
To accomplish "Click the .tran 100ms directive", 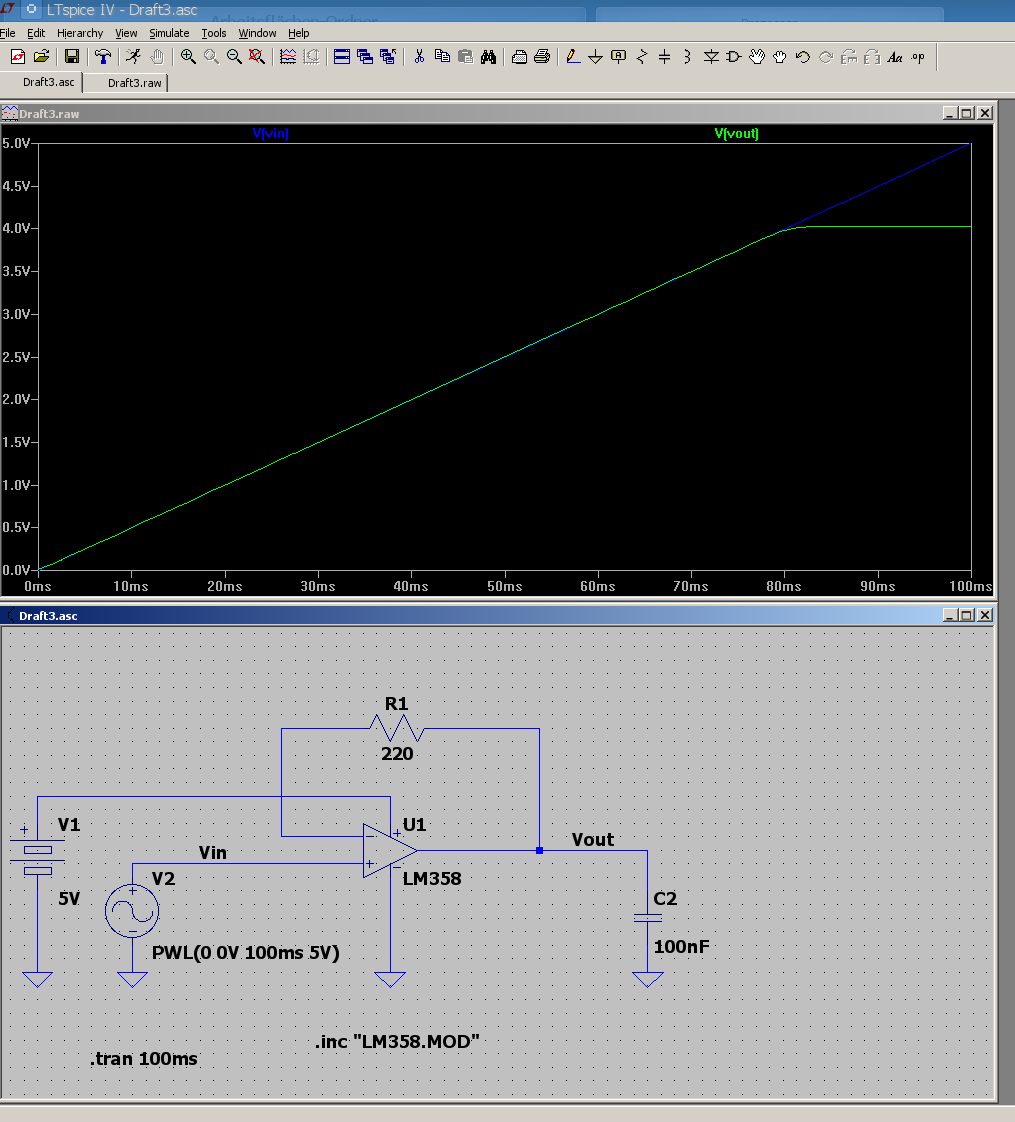I will coord(144,1059).
